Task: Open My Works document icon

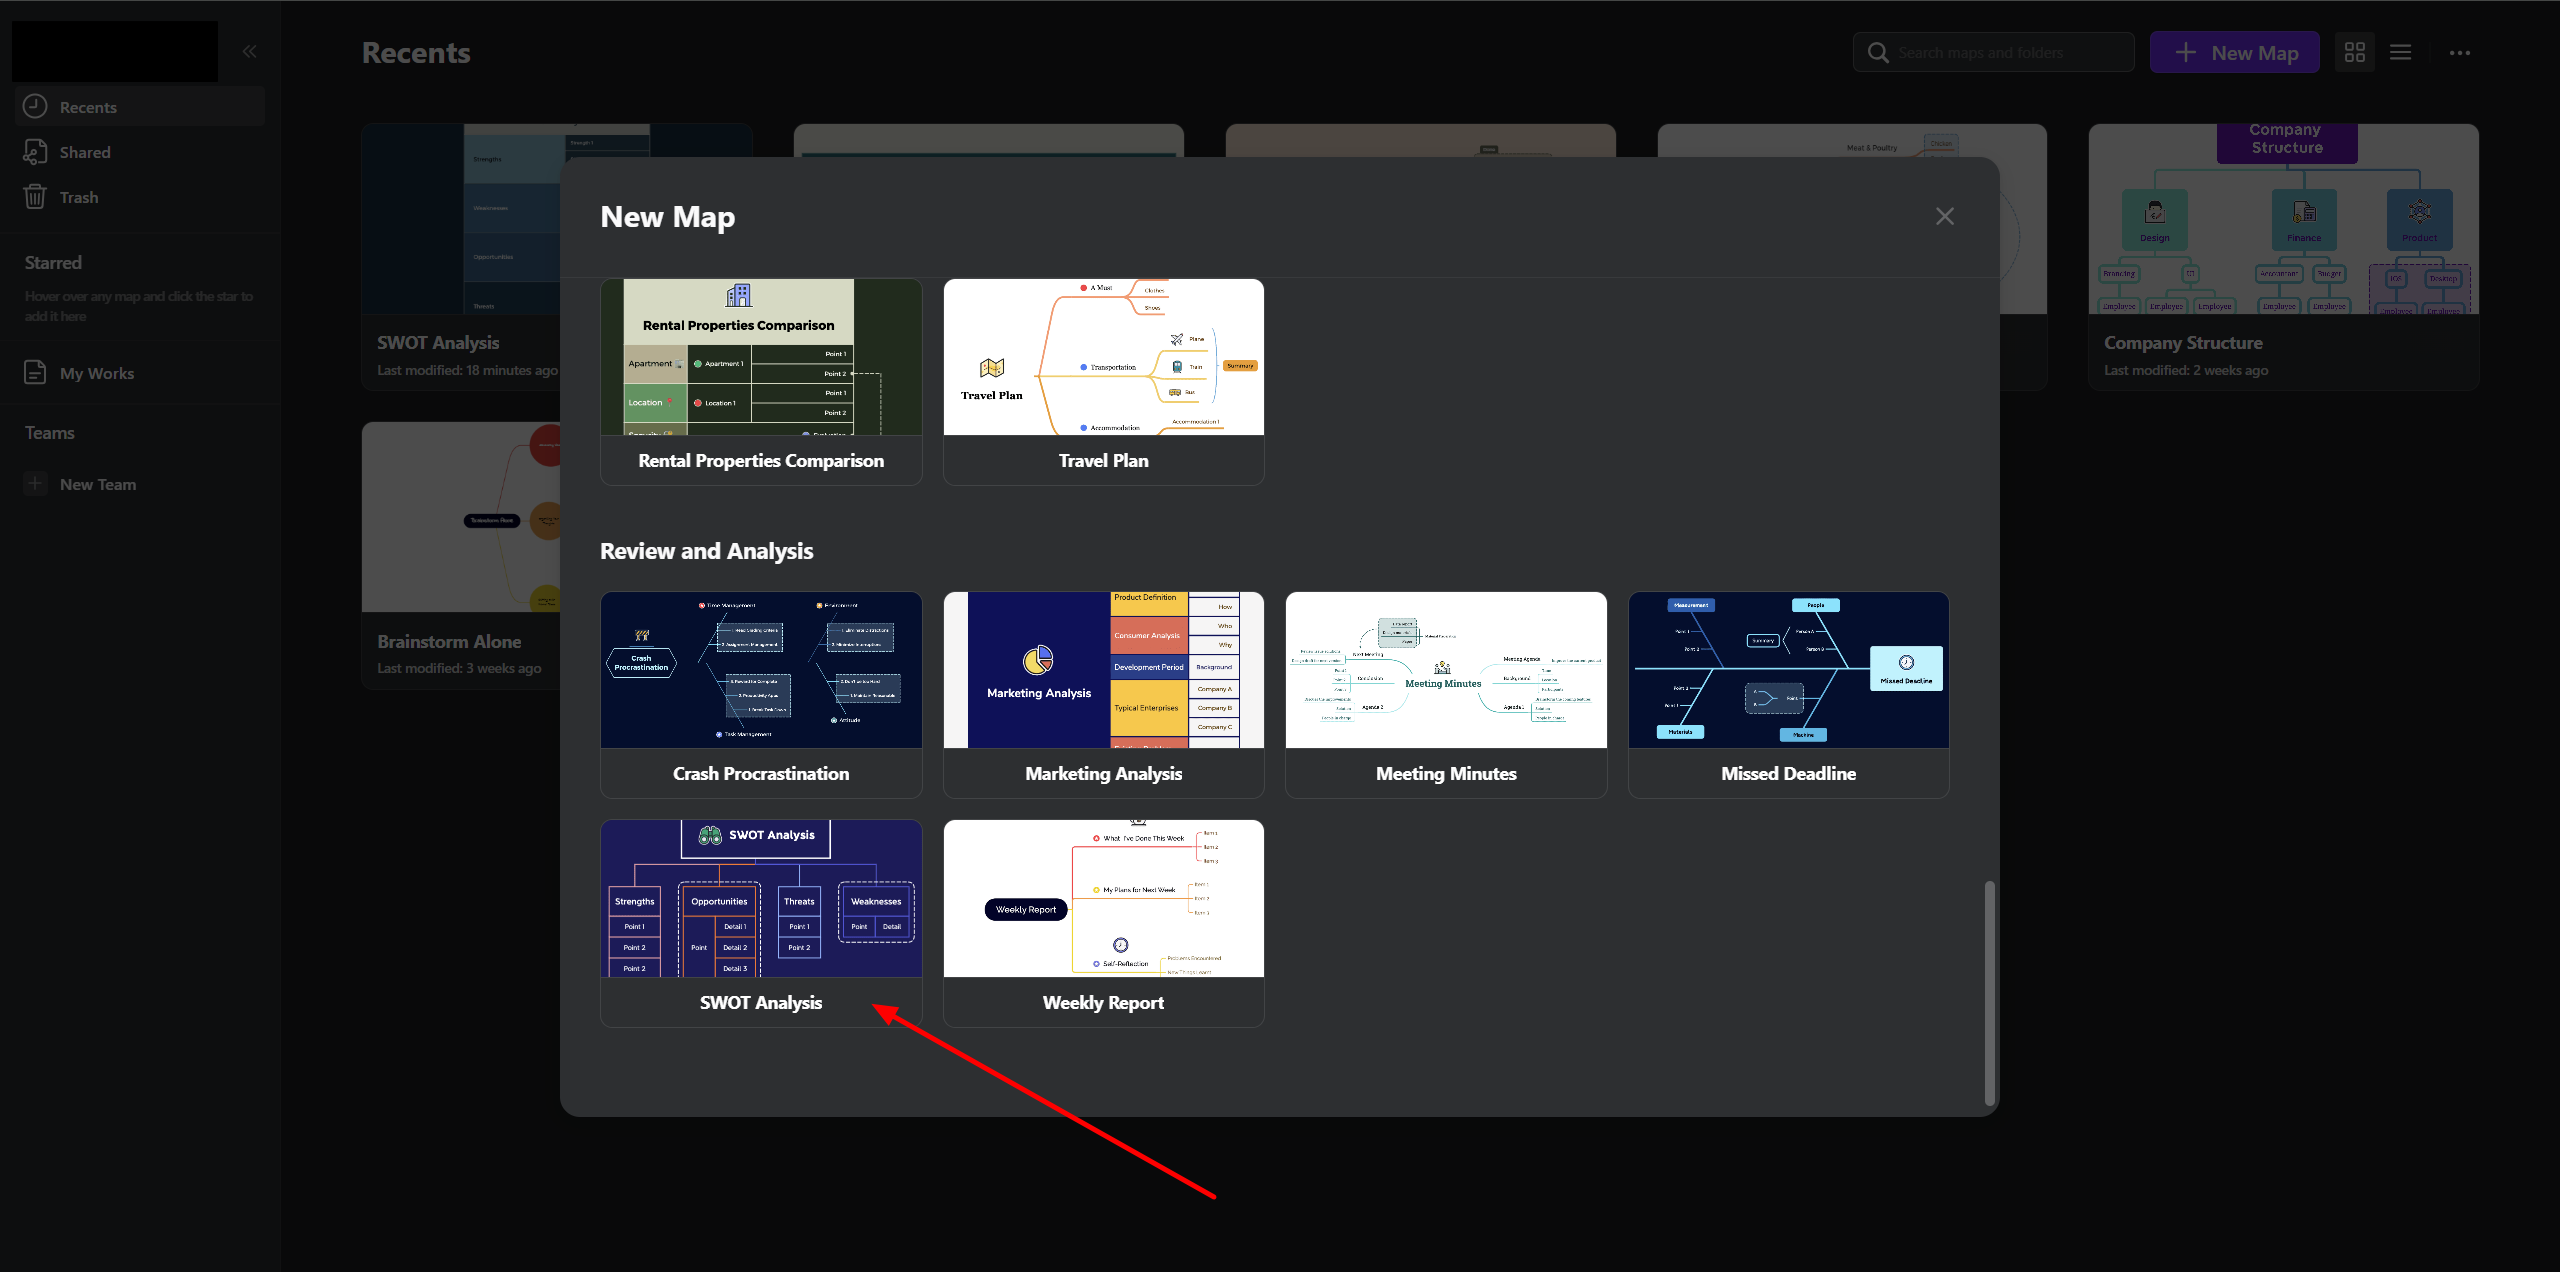Action: point(36,373)
